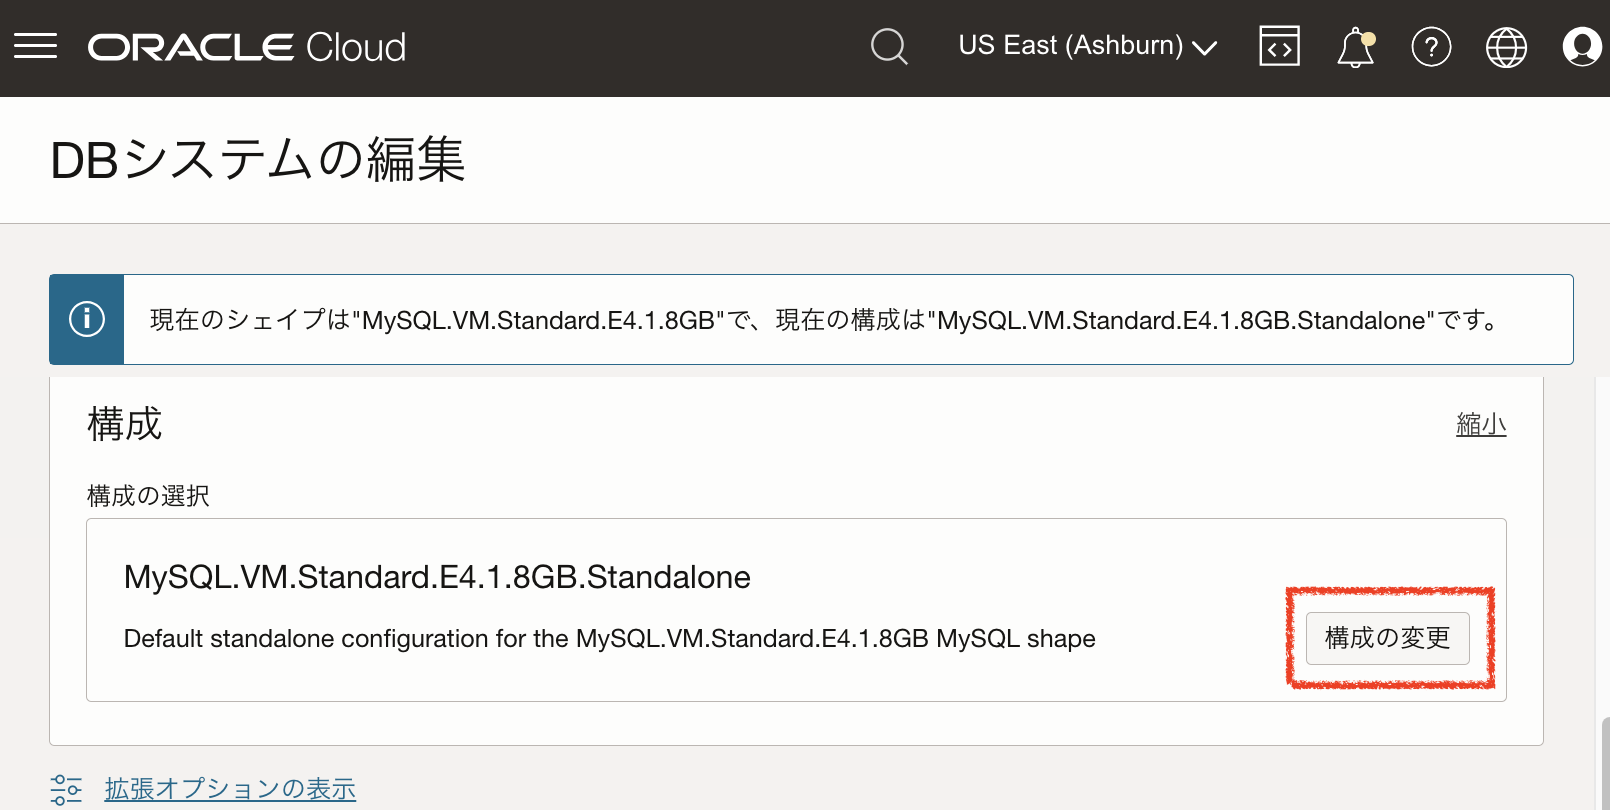This screenshot has width=1610, height=810.
Task: Collapse the 構成 section via 縮小
Action: 1481,425
